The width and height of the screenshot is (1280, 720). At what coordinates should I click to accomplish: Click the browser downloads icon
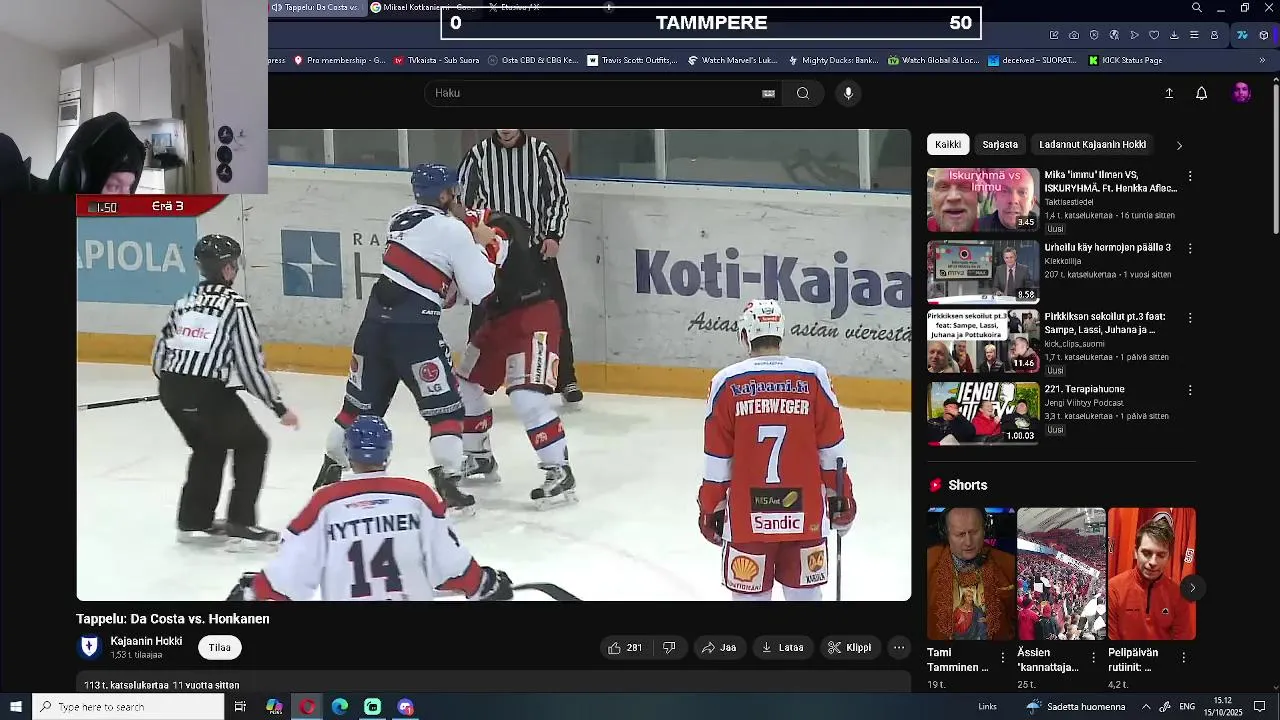tap(1174, 35)
